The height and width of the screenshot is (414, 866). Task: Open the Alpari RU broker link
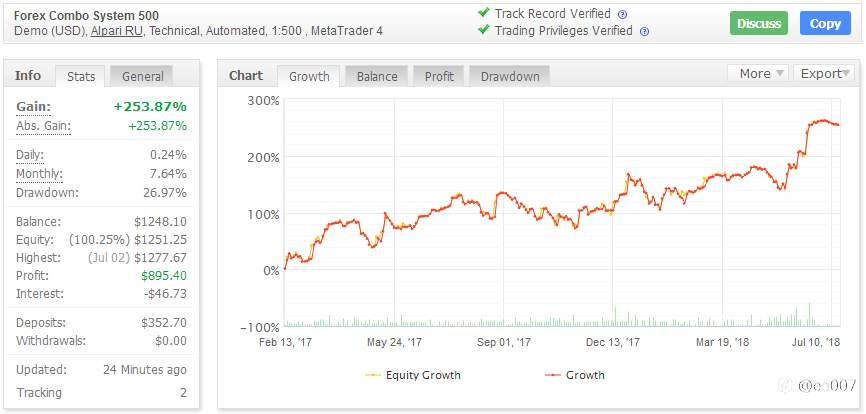pos(118,31)
